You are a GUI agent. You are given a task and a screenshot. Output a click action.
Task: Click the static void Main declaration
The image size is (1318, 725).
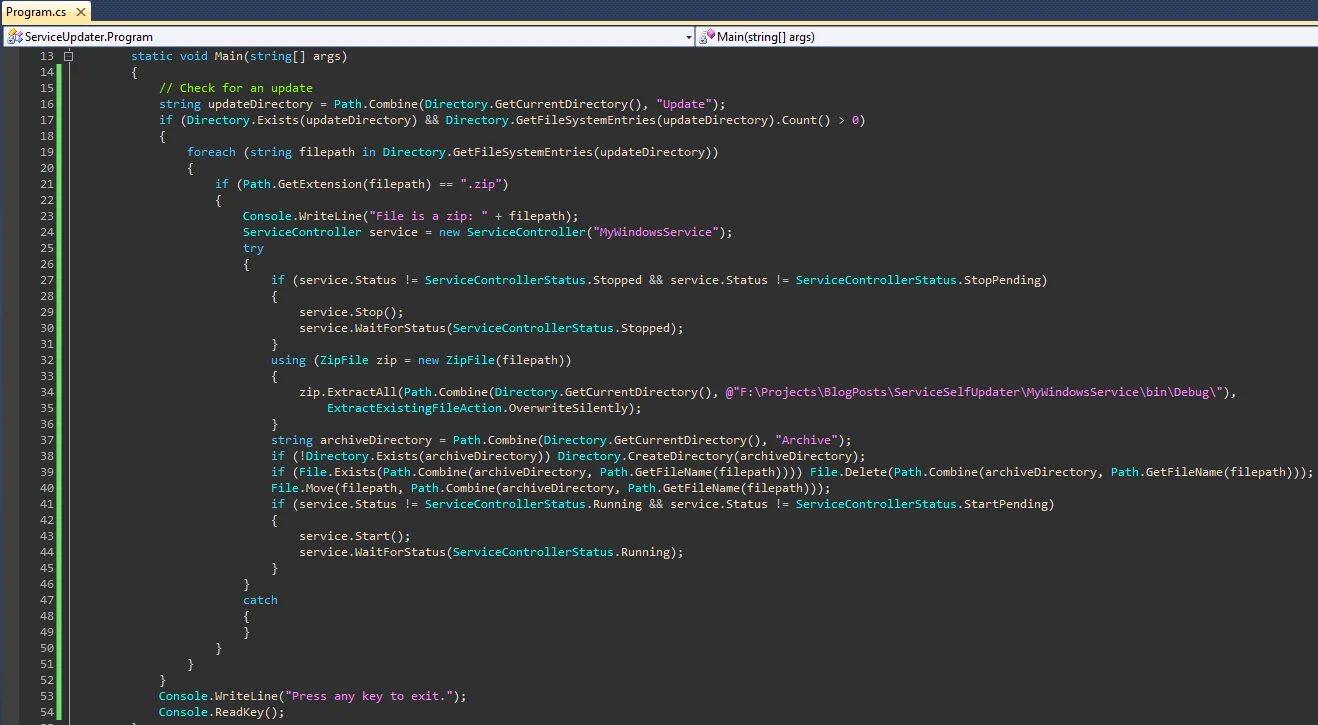click(239, 56)
